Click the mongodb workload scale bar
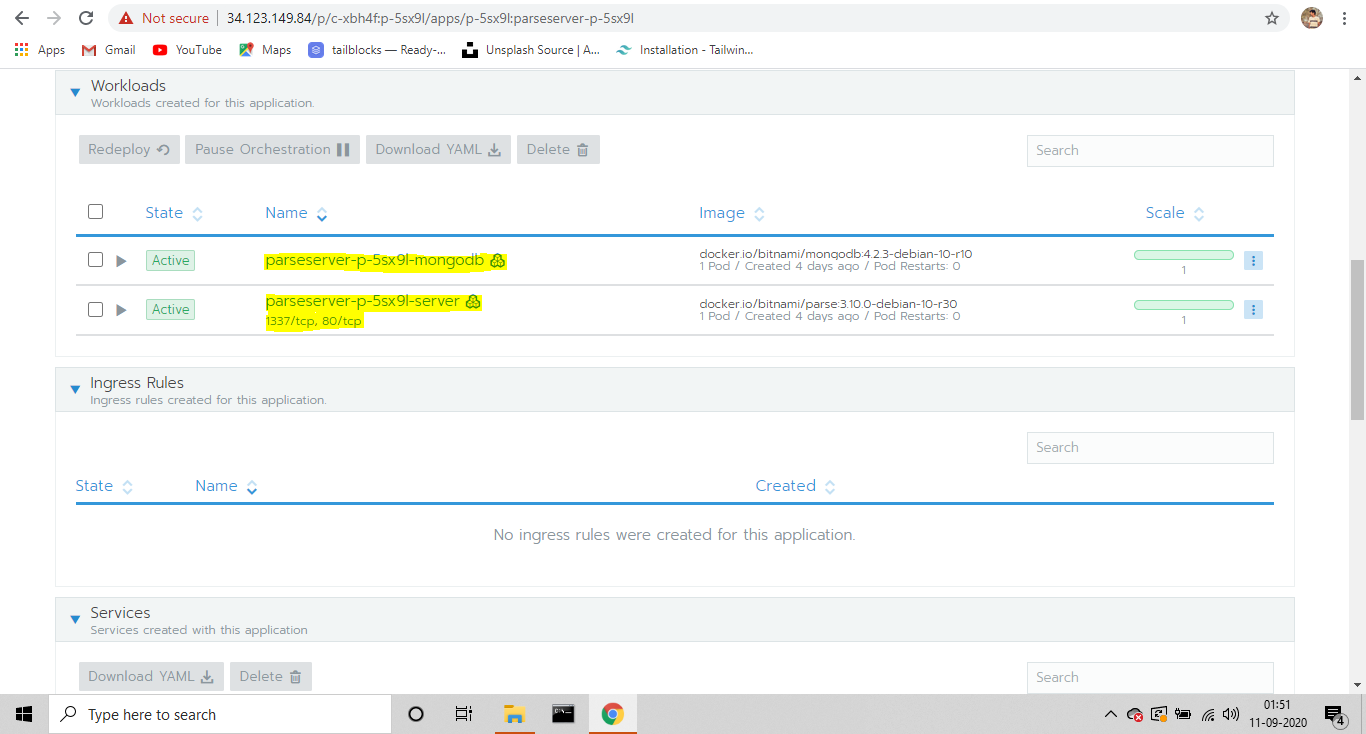The width and height of the screenshot is (1366, 734). (1184, 255)
